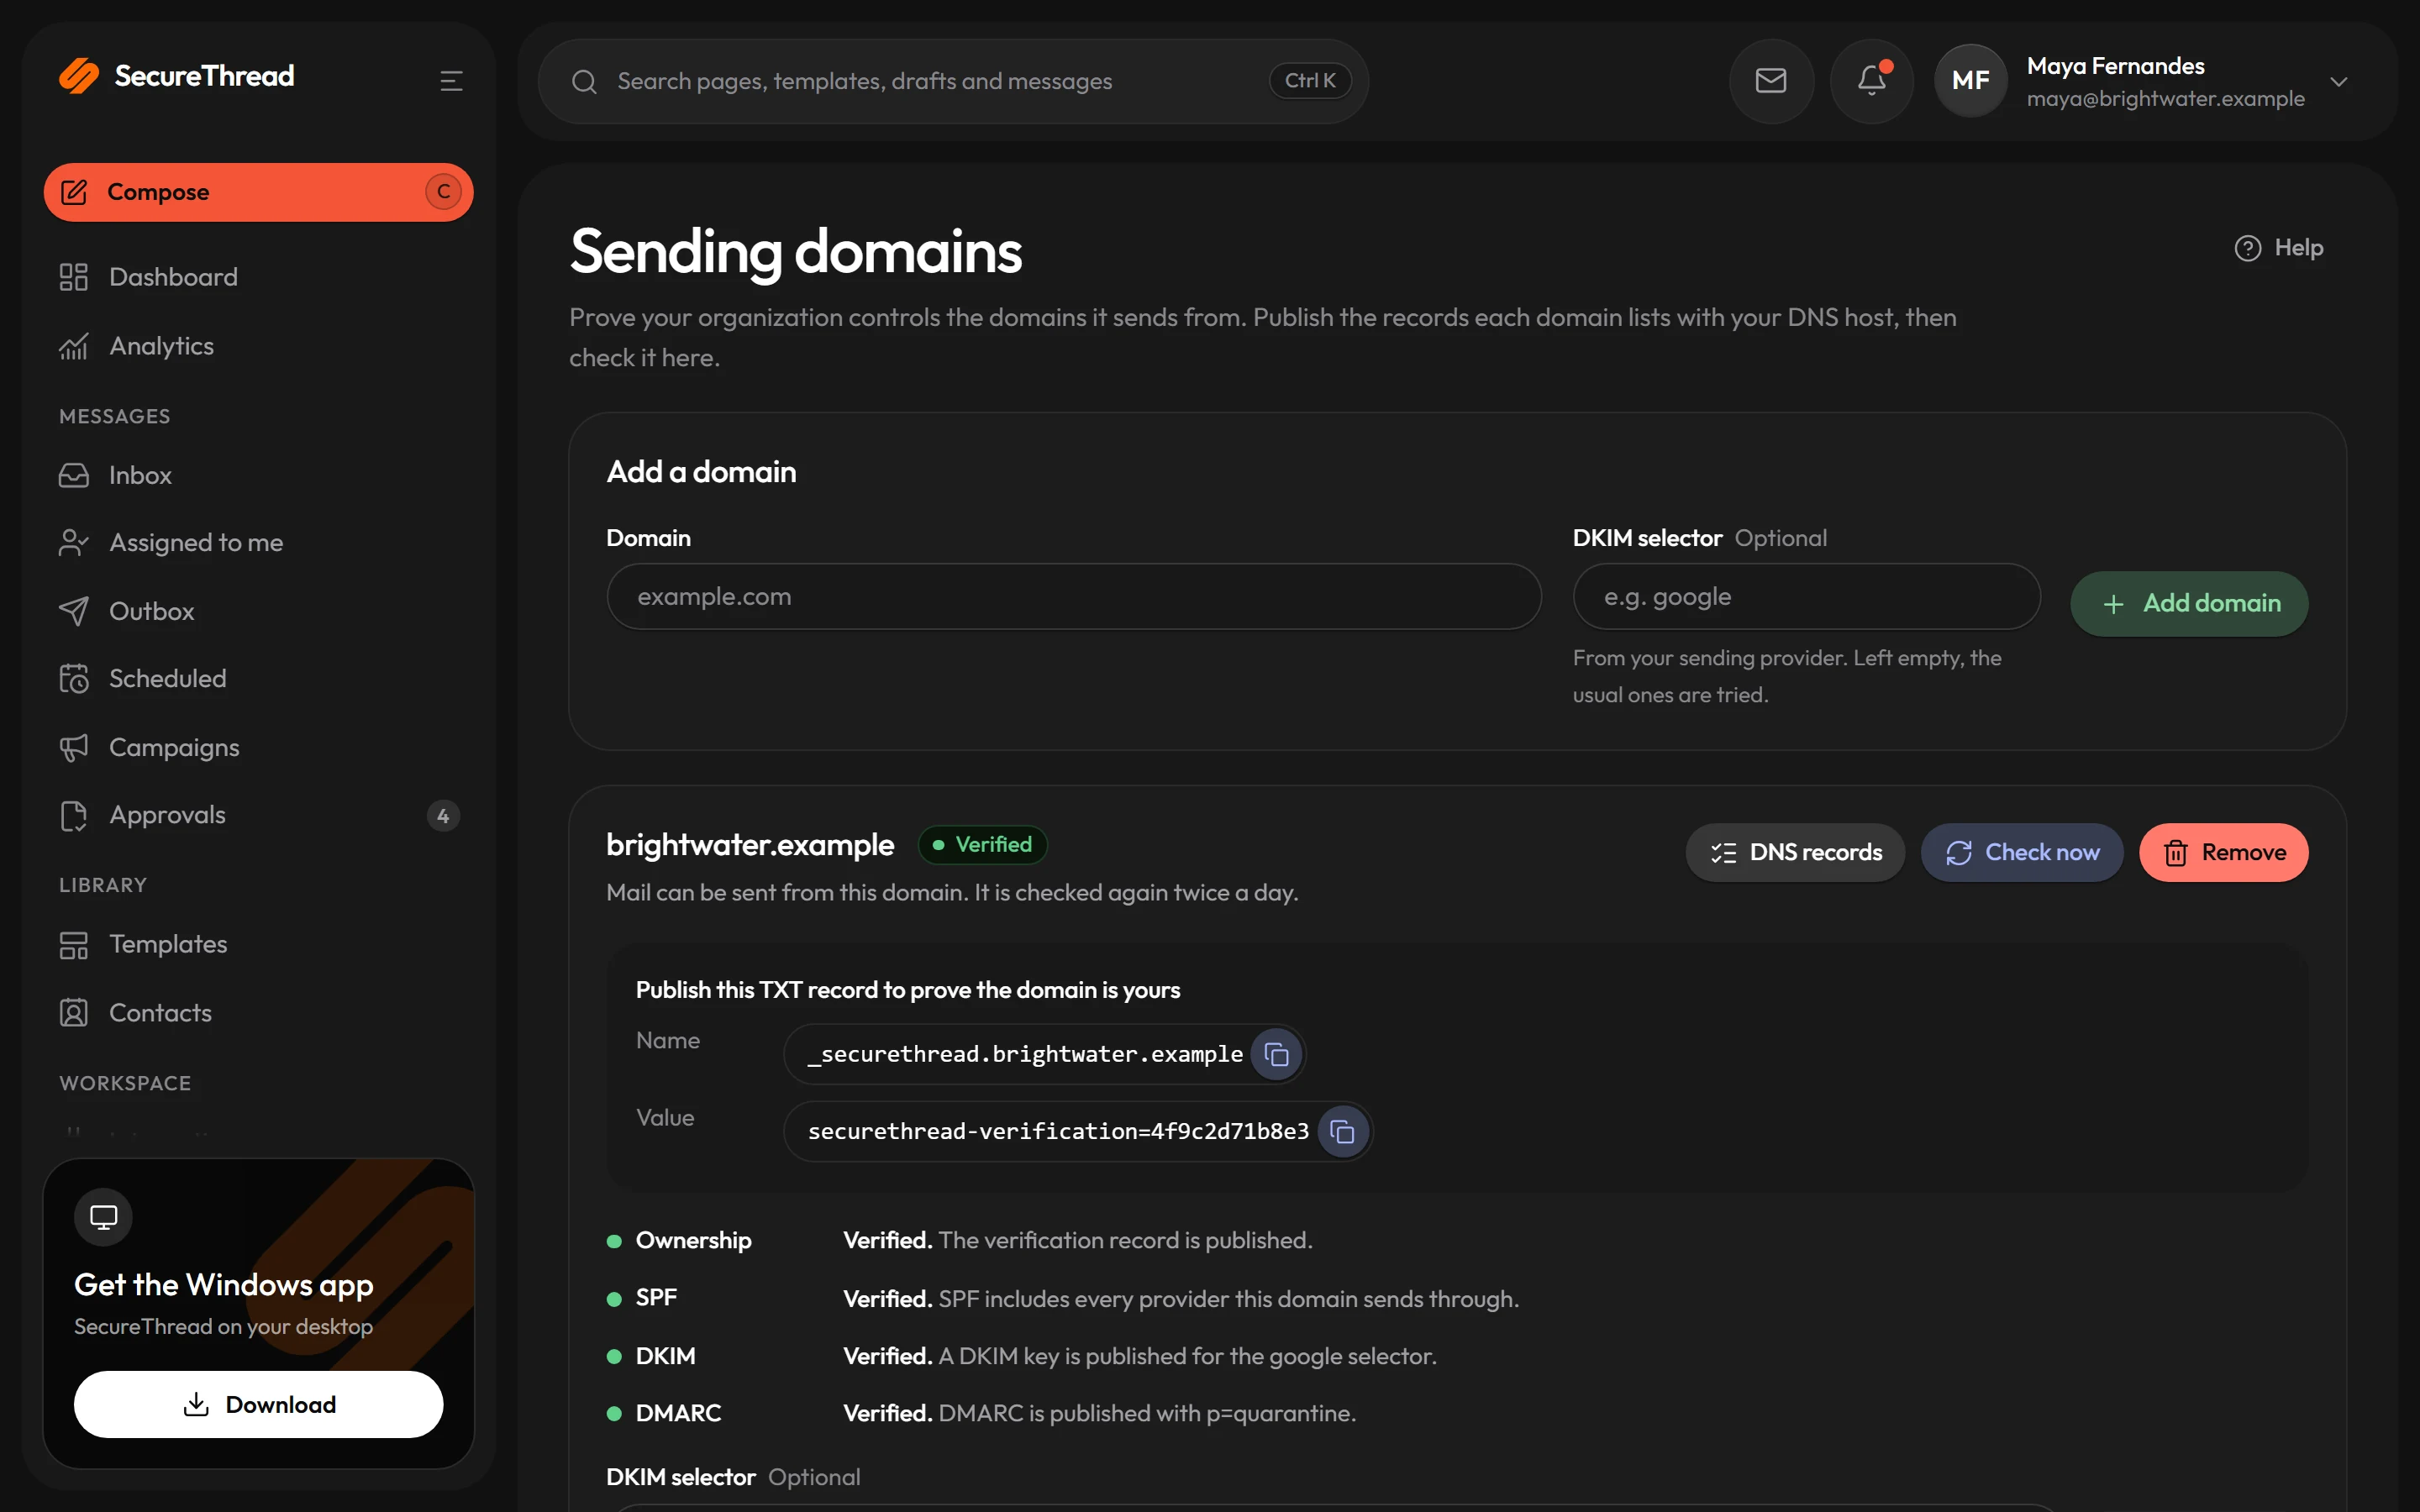Click the DMARC status row label
Image resolution: width=2420 pixels, height=1512 pixels.
click(x=678, y=1413)
